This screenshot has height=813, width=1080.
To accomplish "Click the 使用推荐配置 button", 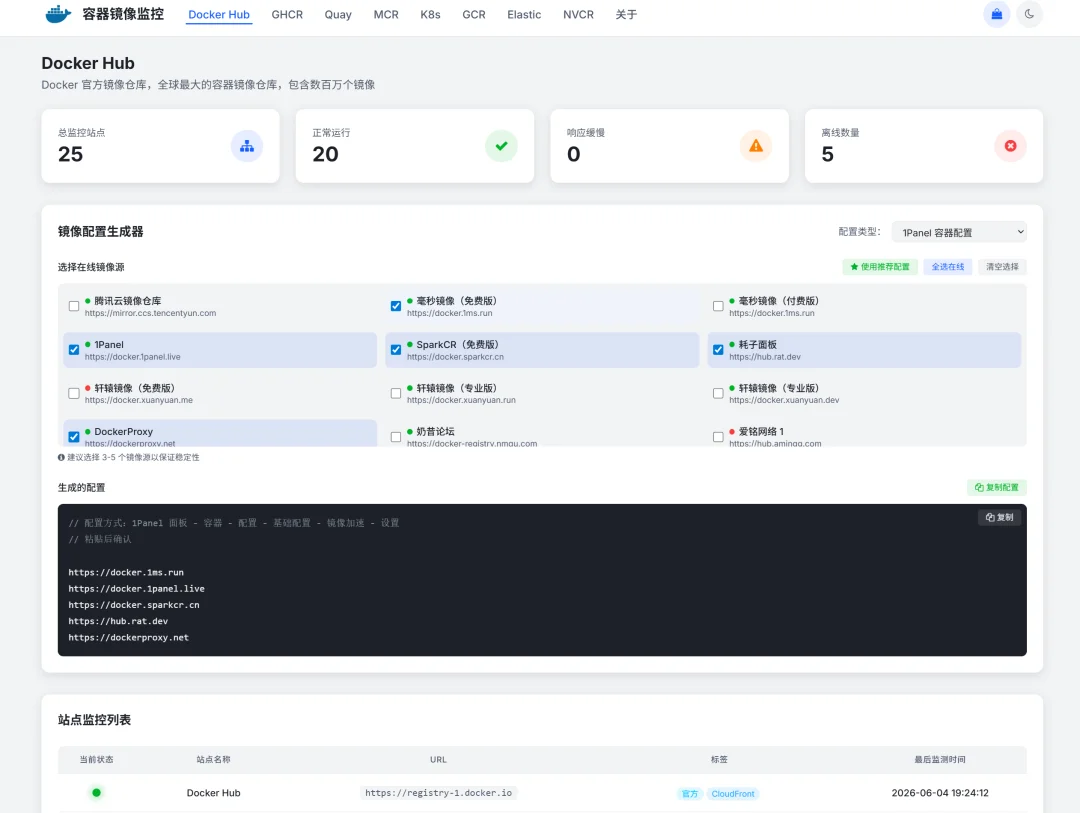I will pos(880,267).
